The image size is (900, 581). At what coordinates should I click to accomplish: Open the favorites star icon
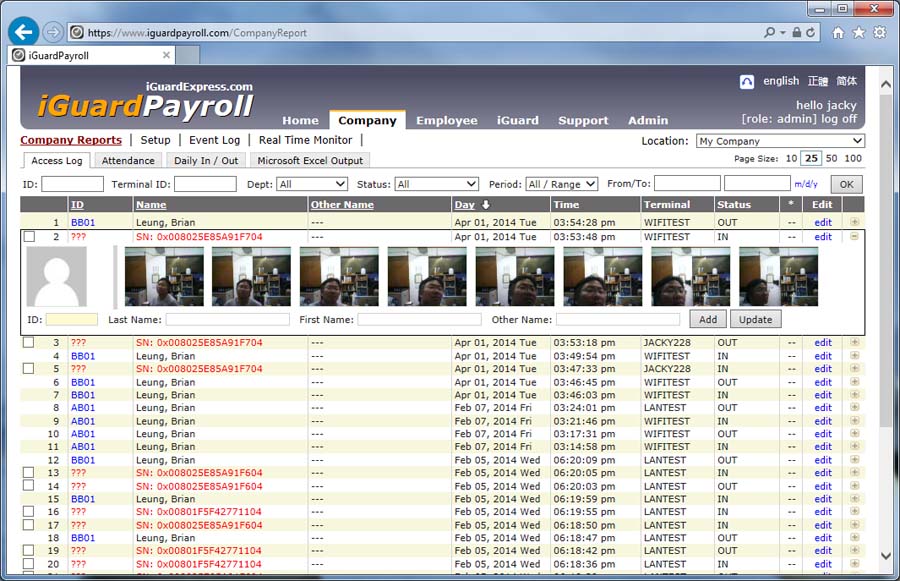click(x=859, y=33)
